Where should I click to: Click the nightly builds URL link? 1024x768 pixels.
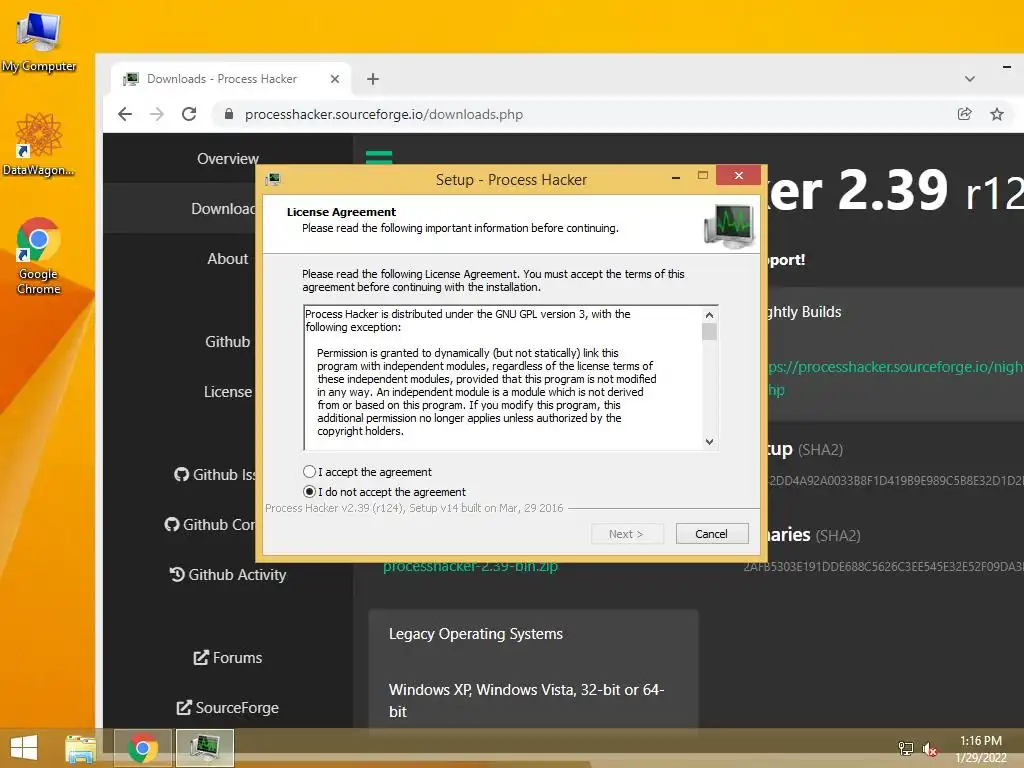tap(895, 378)
